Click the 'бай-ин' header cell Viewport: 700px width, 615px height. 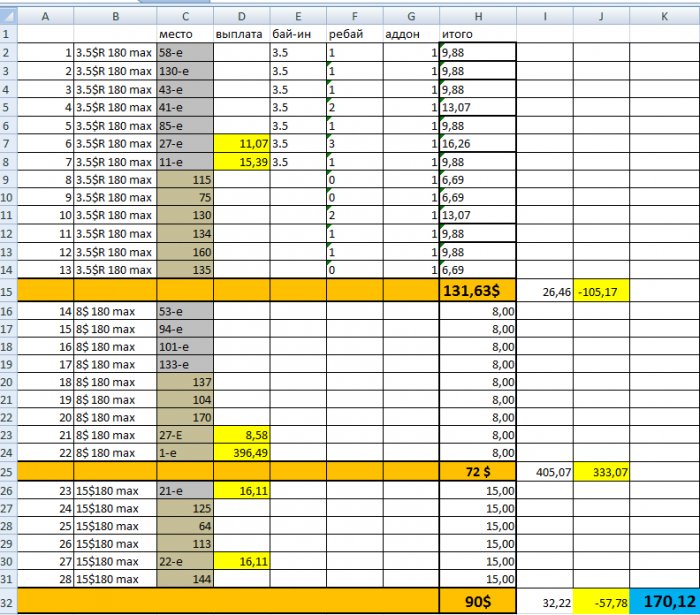click(x=298, y=34)
